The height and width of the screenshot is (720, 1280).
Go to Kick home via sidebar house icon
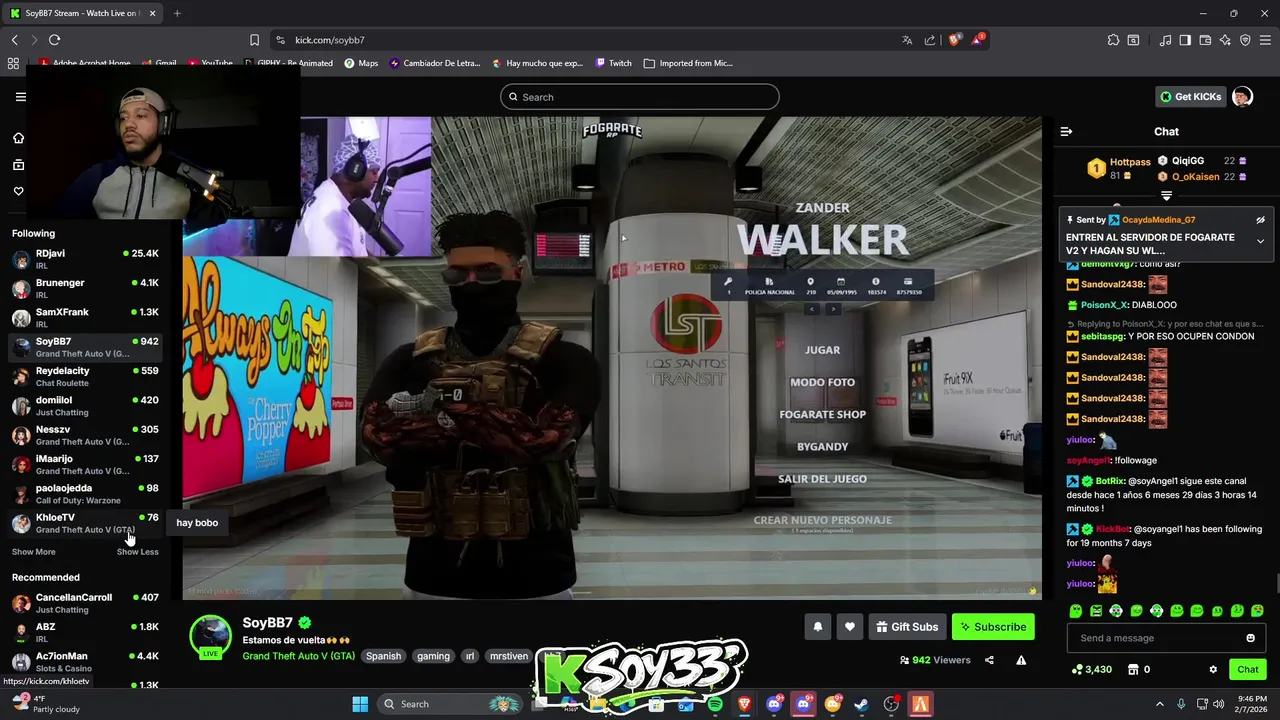pyautogui.click(x=18, y=138)
